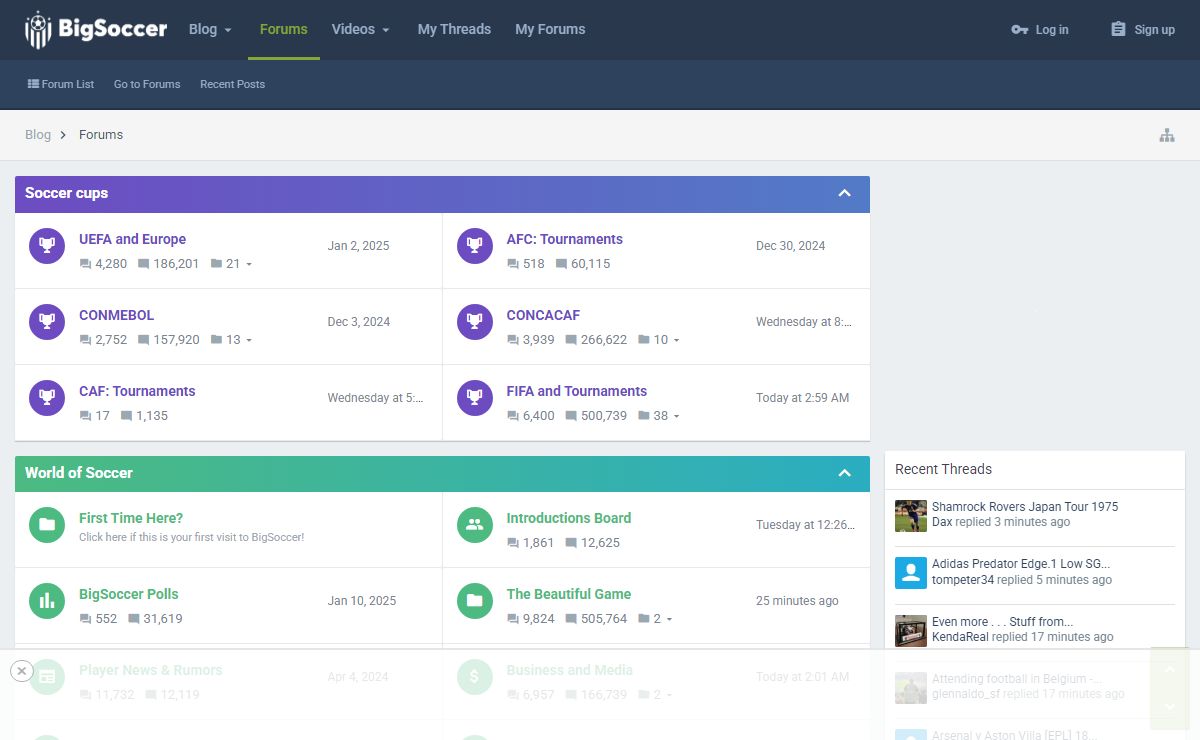The height and width of the screenshot is (740, 1200).
Task: Click Go to Forums link
Action: (x=147, y=84)
